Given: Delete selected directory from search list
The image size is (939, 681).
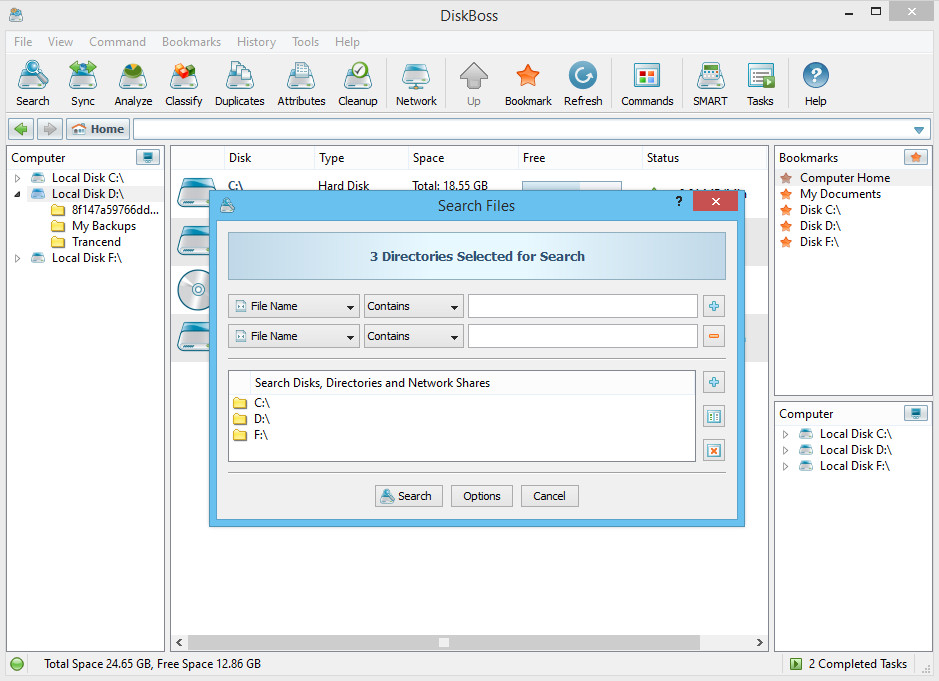Looking at the screenshot, I should tap(714, 450).
